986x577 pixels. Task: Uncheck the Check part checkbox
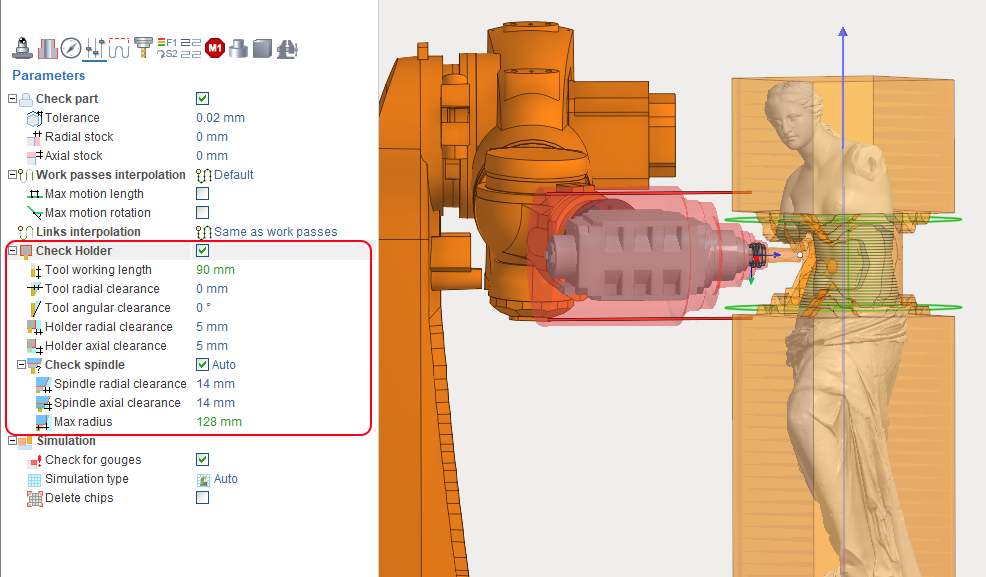point(202,99)
